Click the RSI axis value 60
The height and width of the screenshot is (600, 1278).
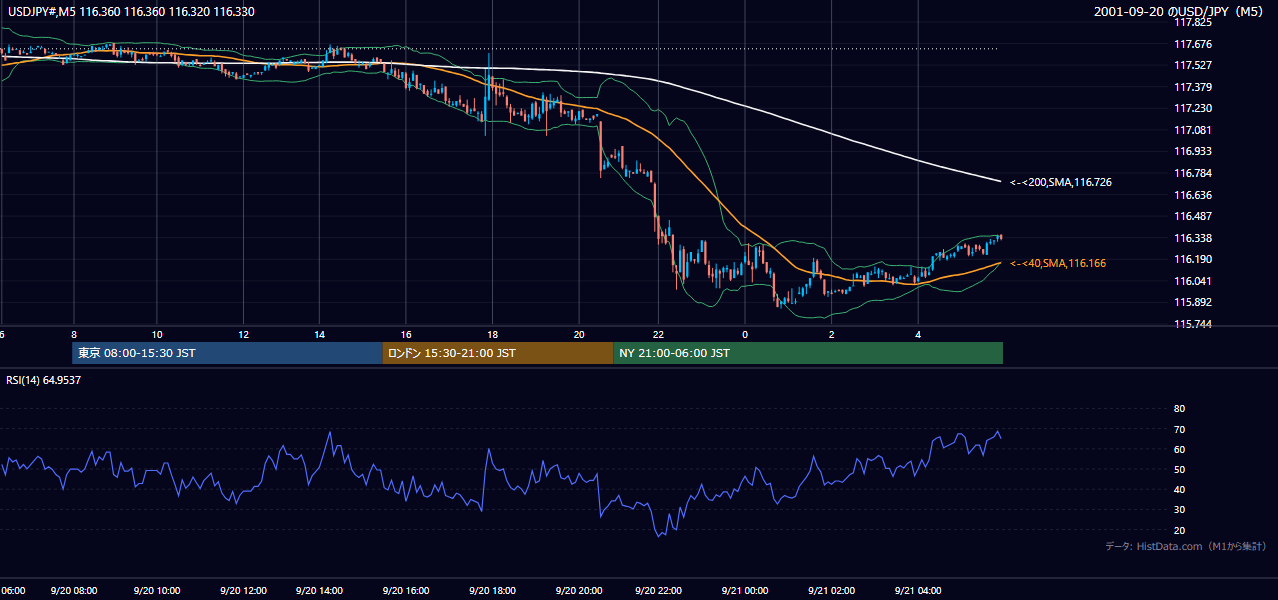point(1179,449)
